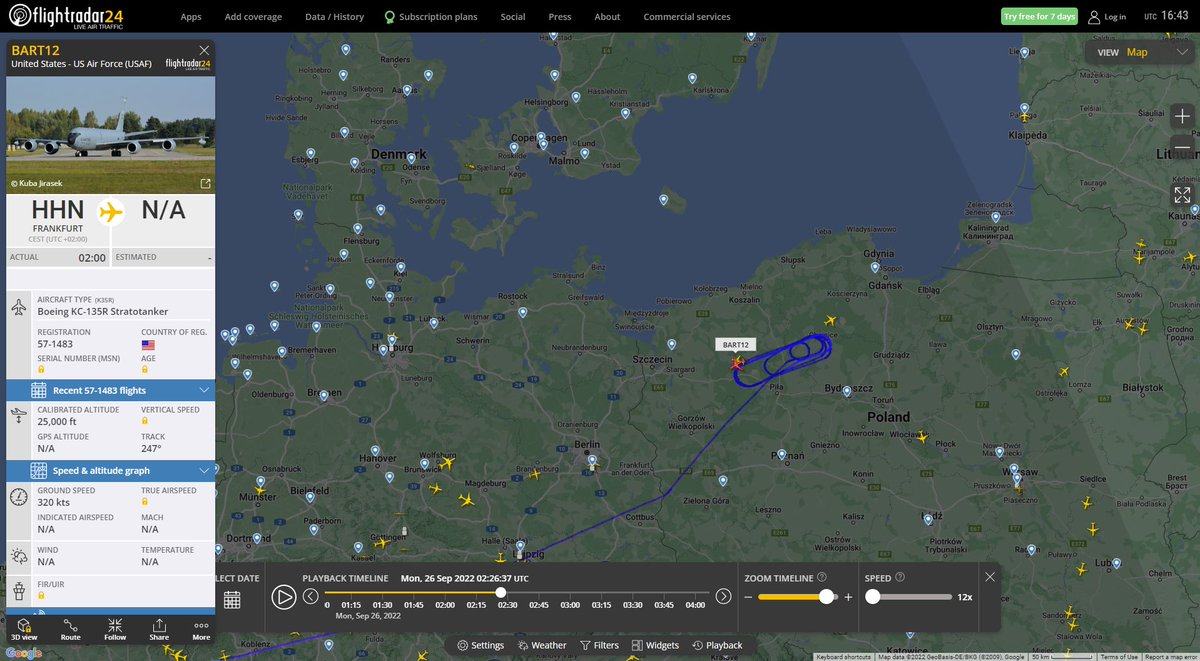Zoom in on the map
Image resolution: width=1200 pixels, height=661 pixels.
click(x=1182, y=116)
